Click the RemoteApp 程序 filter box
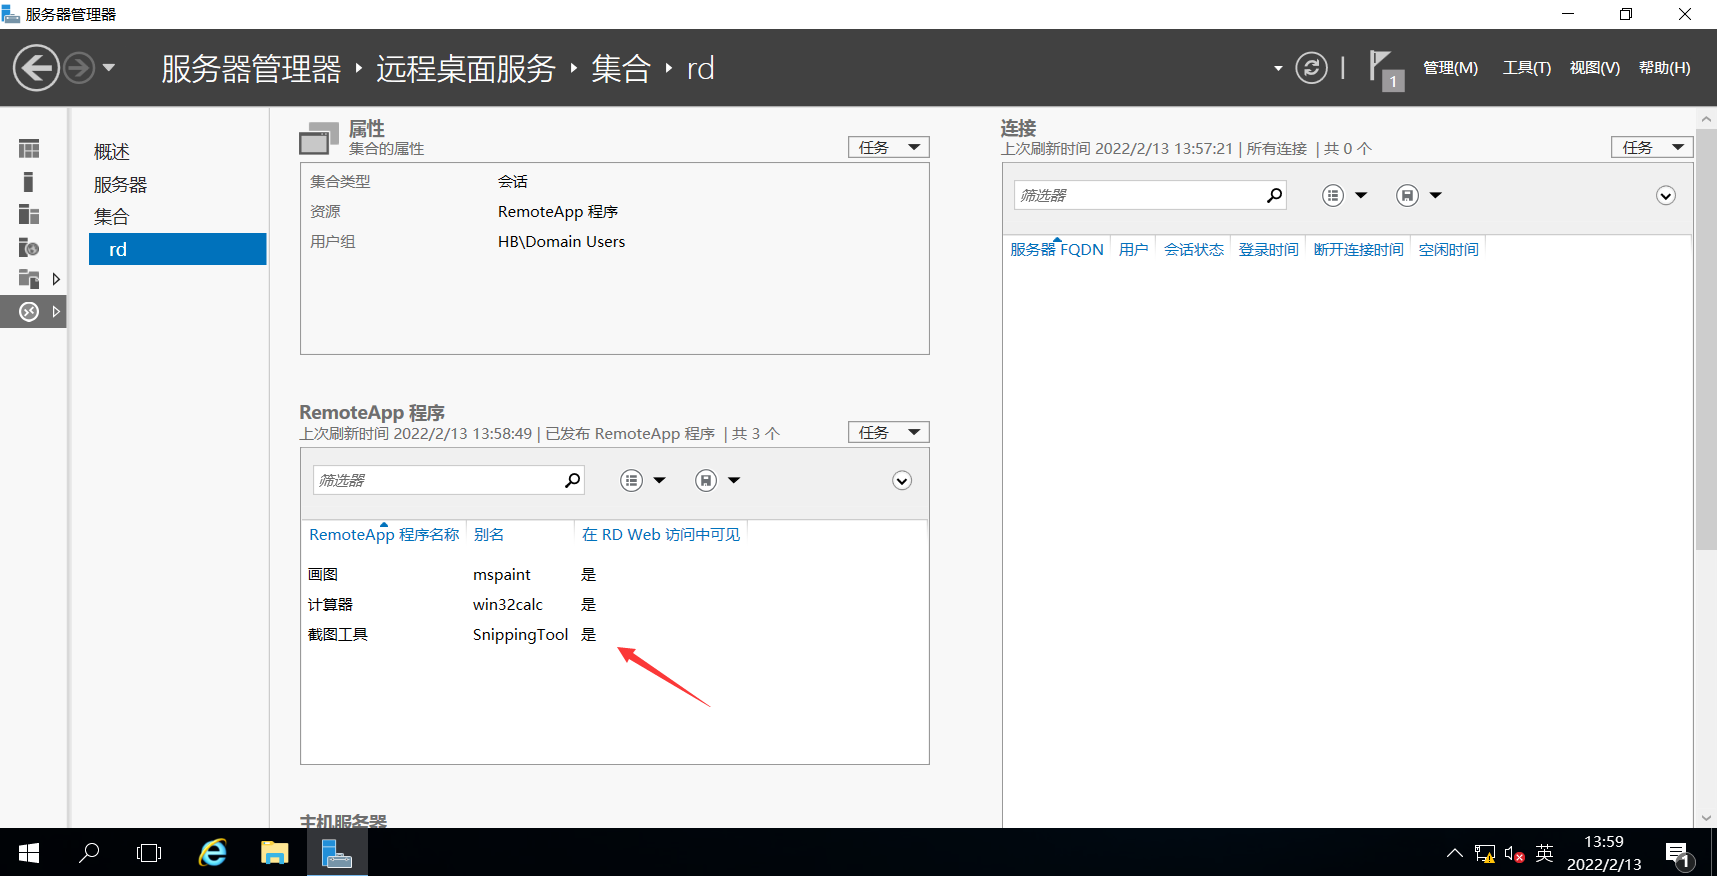Image resolution: width=1717 pixels, height=876 pixels. [x=440, y=480]
